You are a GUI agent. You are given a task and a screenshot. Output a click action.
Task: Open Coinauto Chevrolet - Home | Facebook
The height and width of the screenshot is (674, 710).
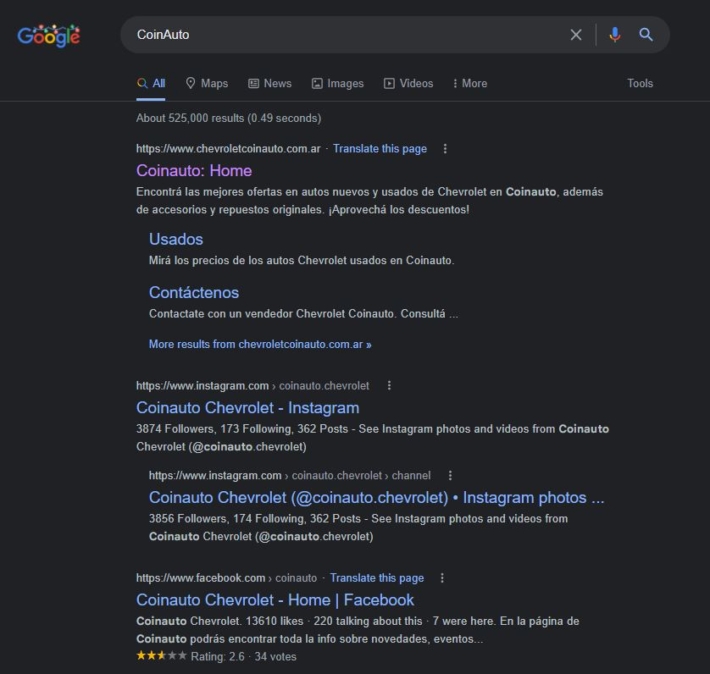(x=275, y=600)
